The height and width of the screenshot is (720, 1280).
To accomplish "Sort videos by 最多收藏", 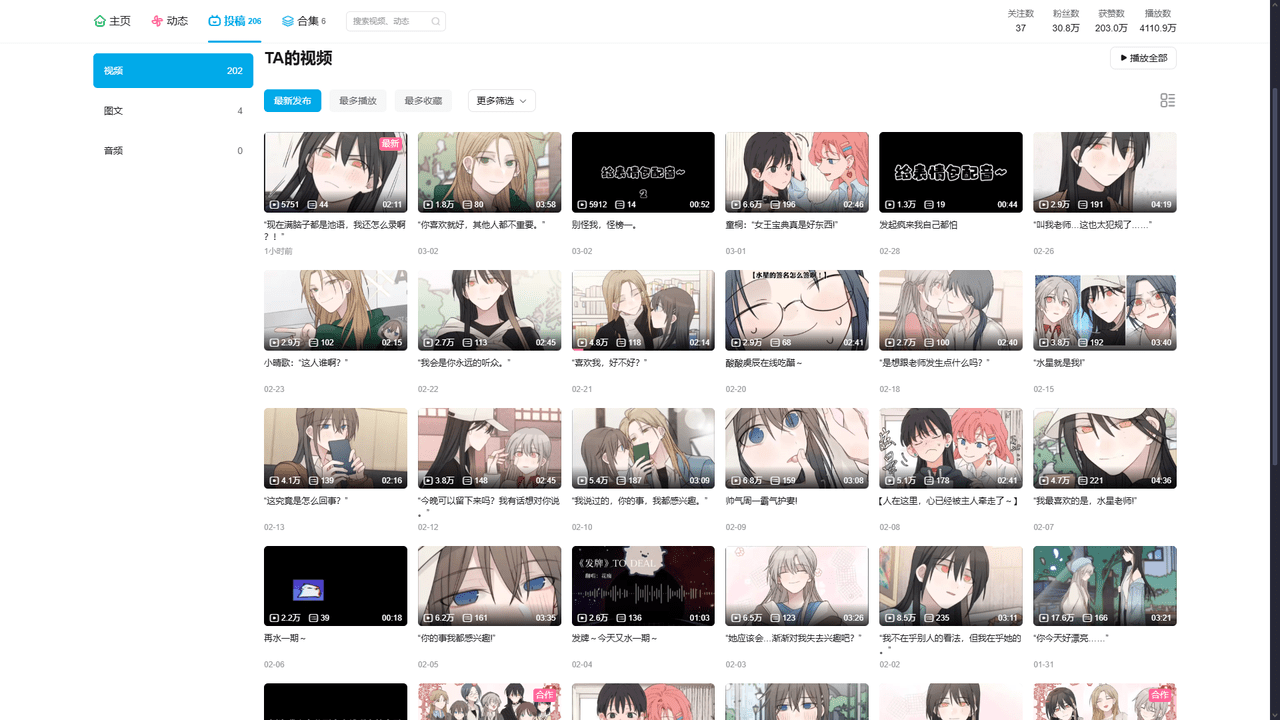I will (423, 100).
